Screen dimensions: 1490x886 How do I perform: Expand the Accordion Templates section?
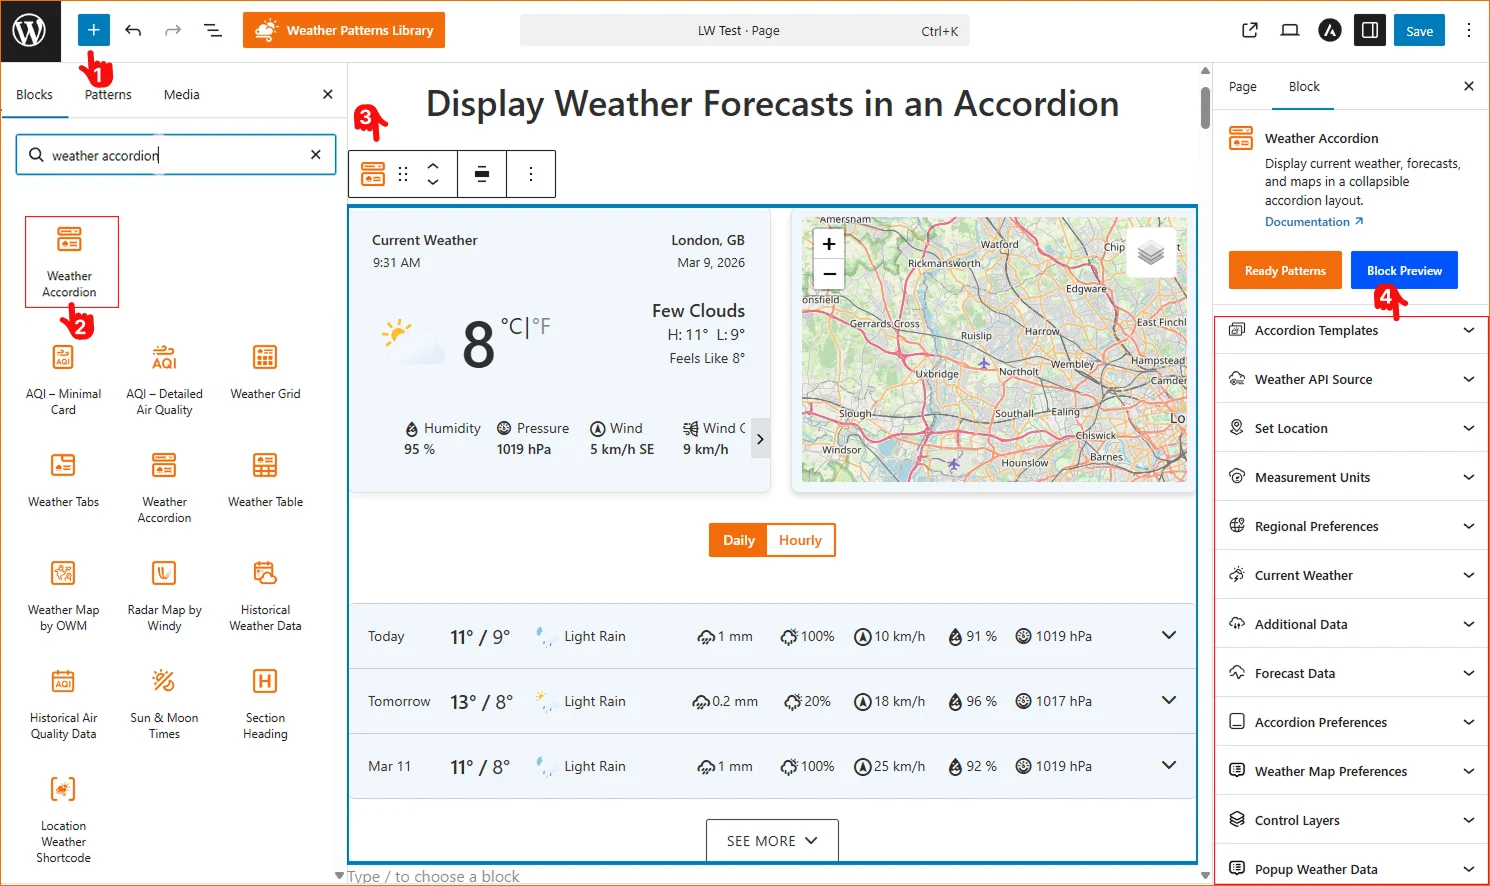pos(1349,330)
